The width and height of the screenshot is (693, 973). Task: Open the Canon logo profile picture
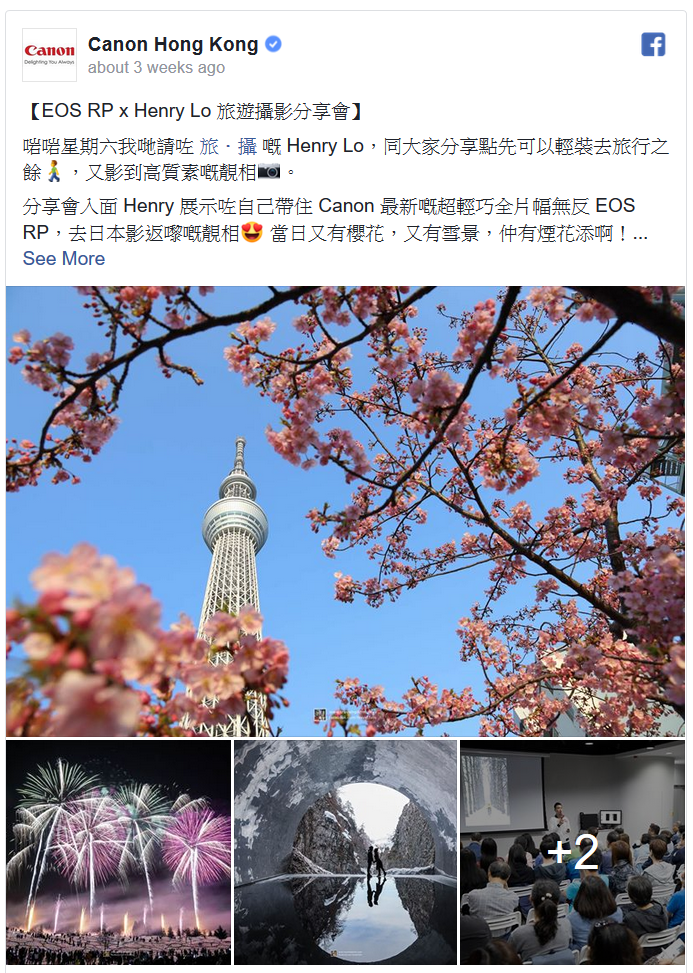click(50, 55)
